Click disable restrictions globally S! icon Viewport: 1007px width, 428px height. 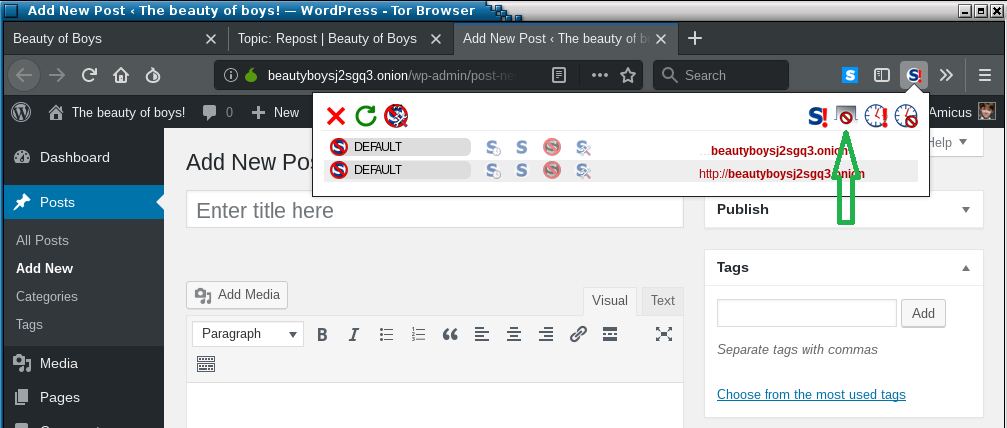819,116
